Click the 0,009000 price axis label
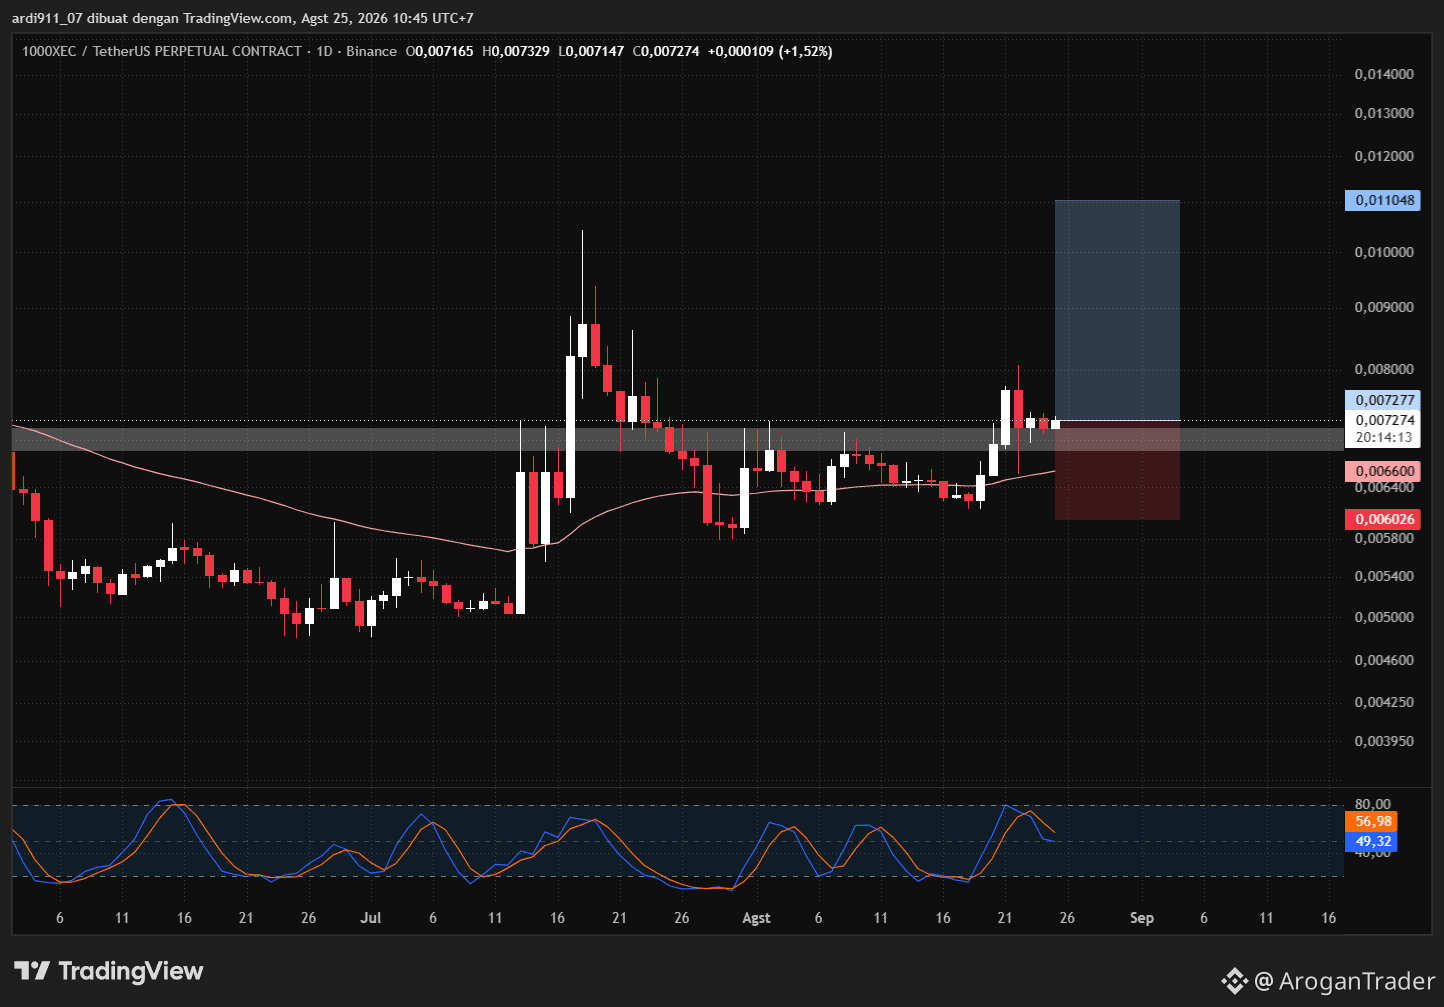 coord(1384,307)
